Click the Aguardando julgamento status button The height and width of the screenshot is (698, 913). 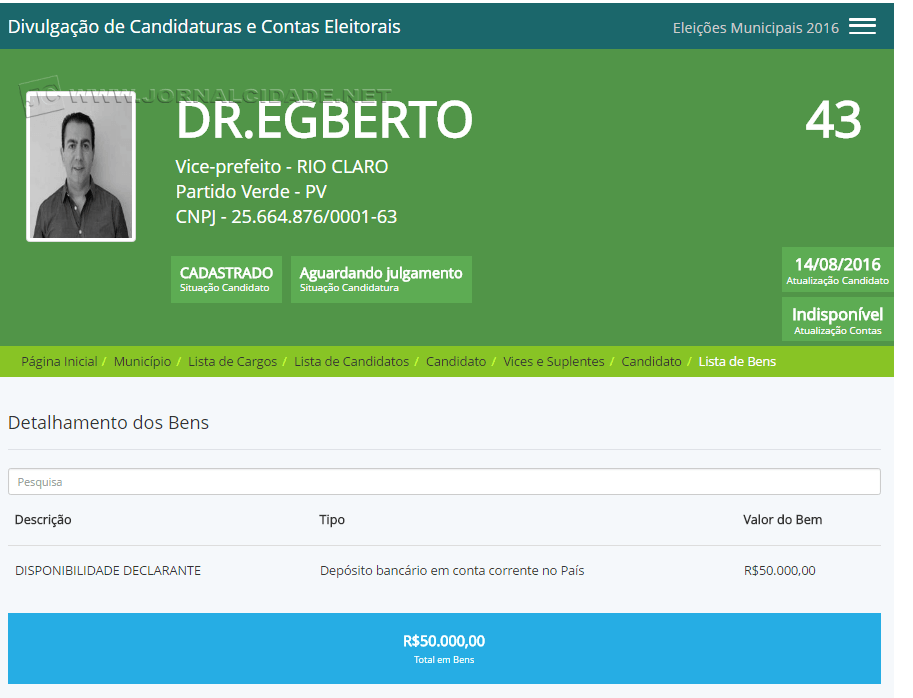click(380, 279)
